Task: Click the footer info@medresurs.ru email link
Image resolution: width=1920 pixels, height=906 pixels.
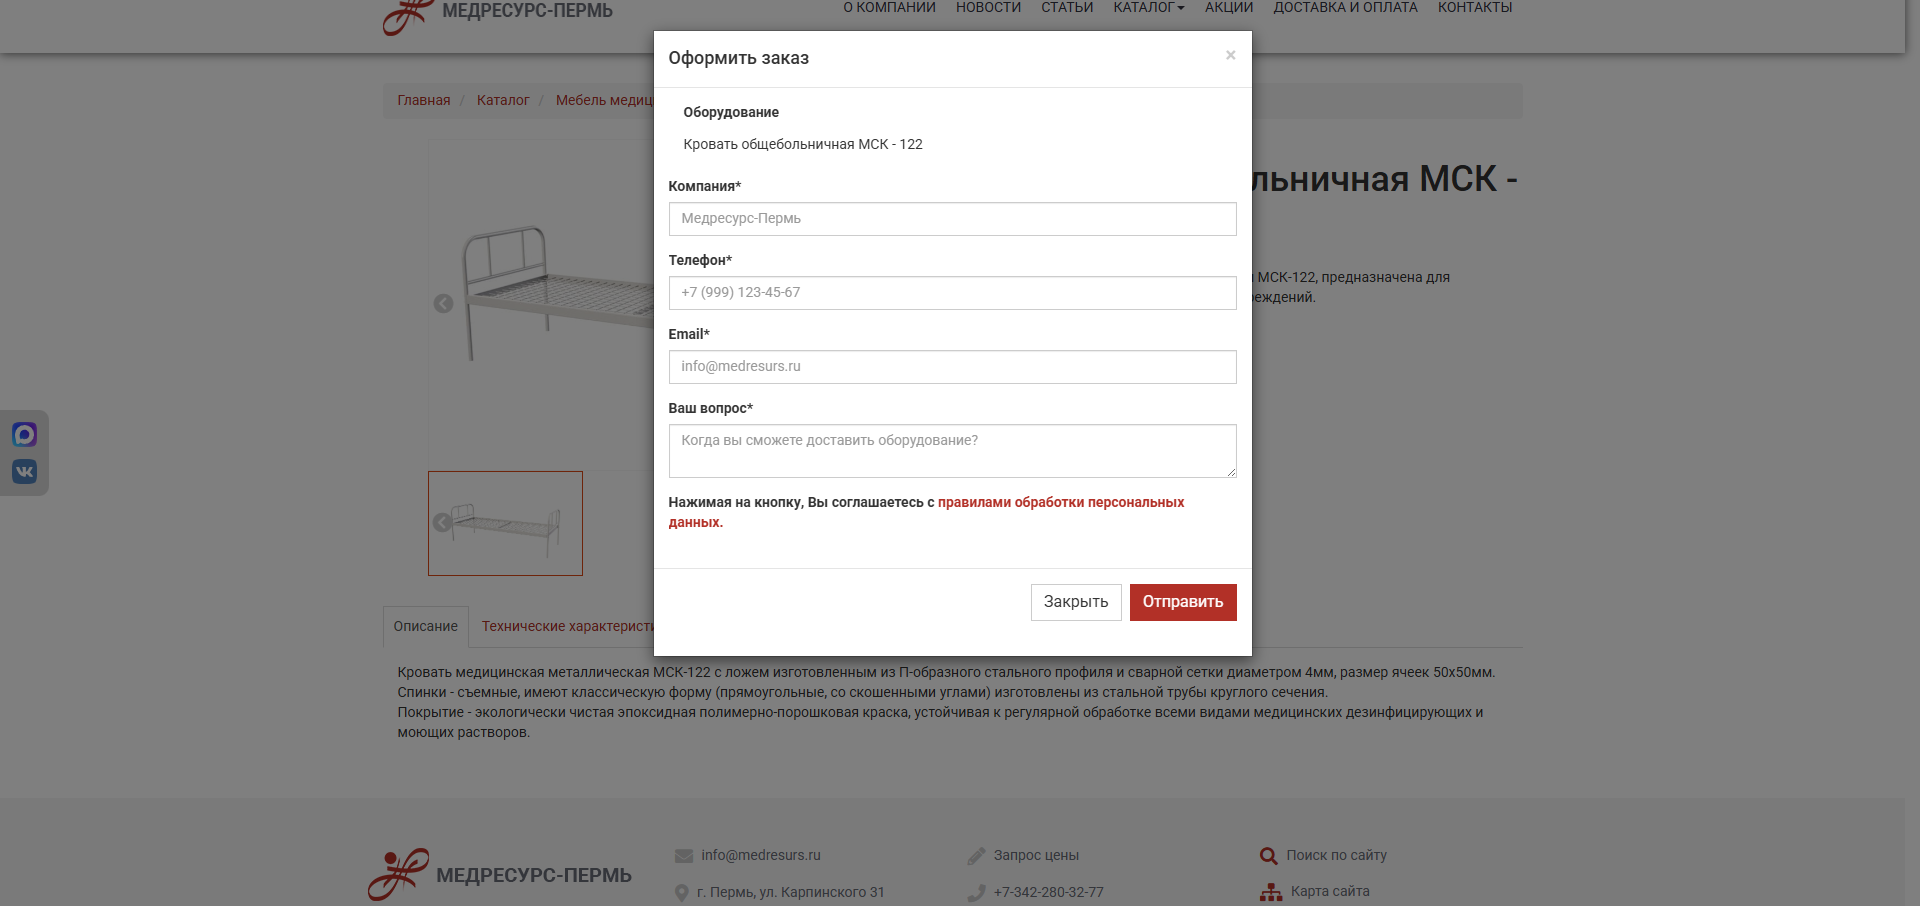Action: pyautogui.click(x=761, y=855)
